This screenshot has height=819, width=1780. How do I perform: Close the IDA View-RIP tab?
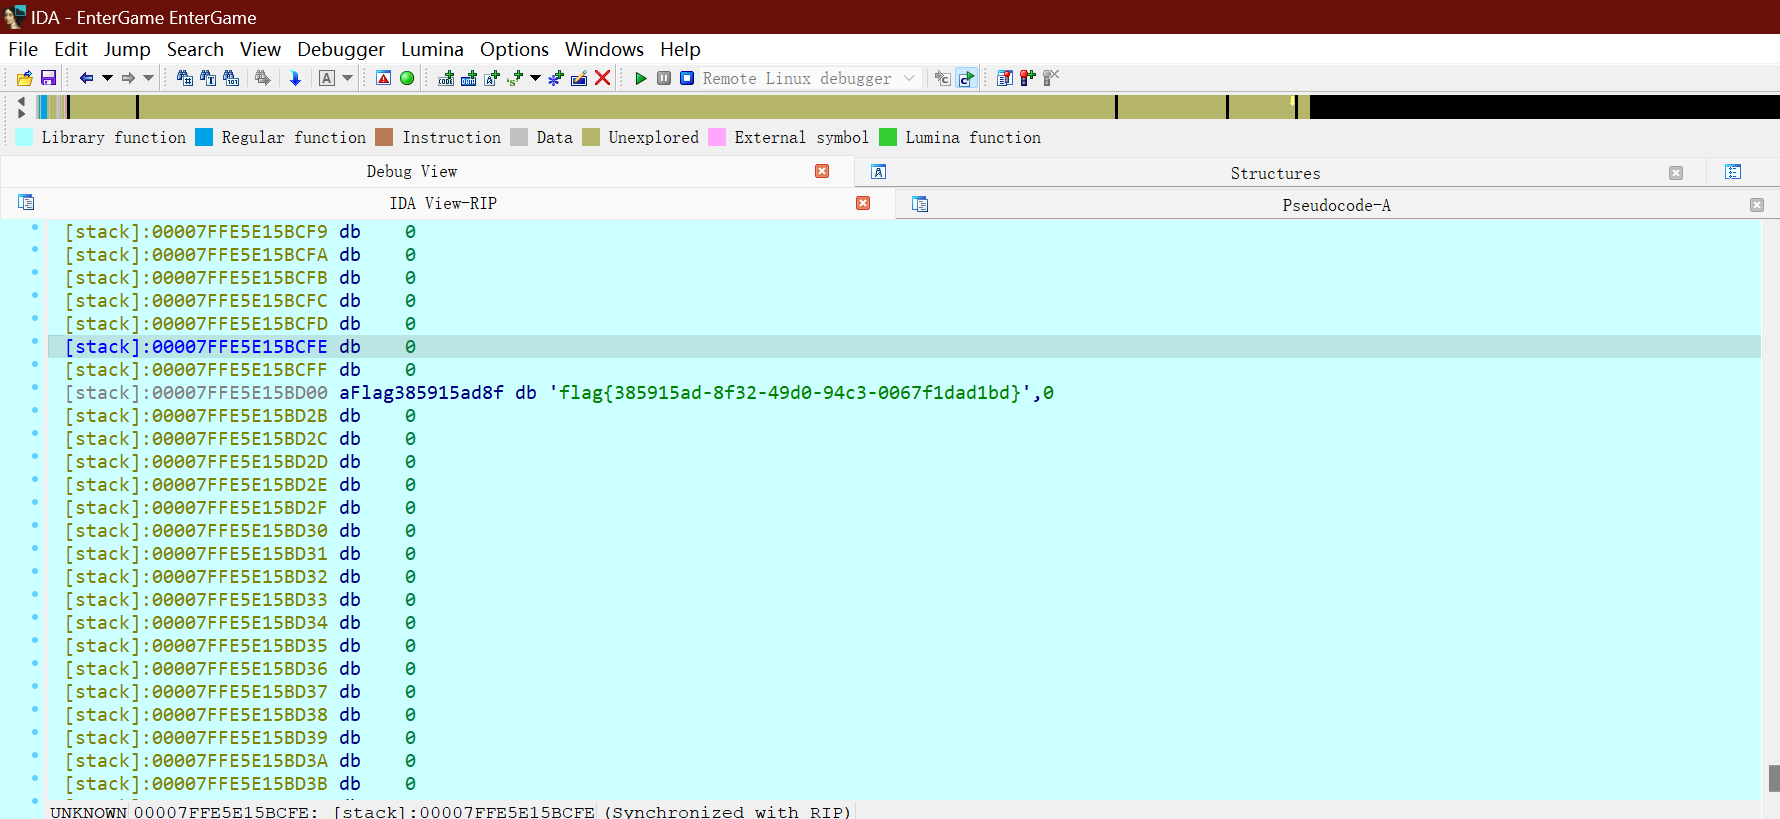(863, 203)
